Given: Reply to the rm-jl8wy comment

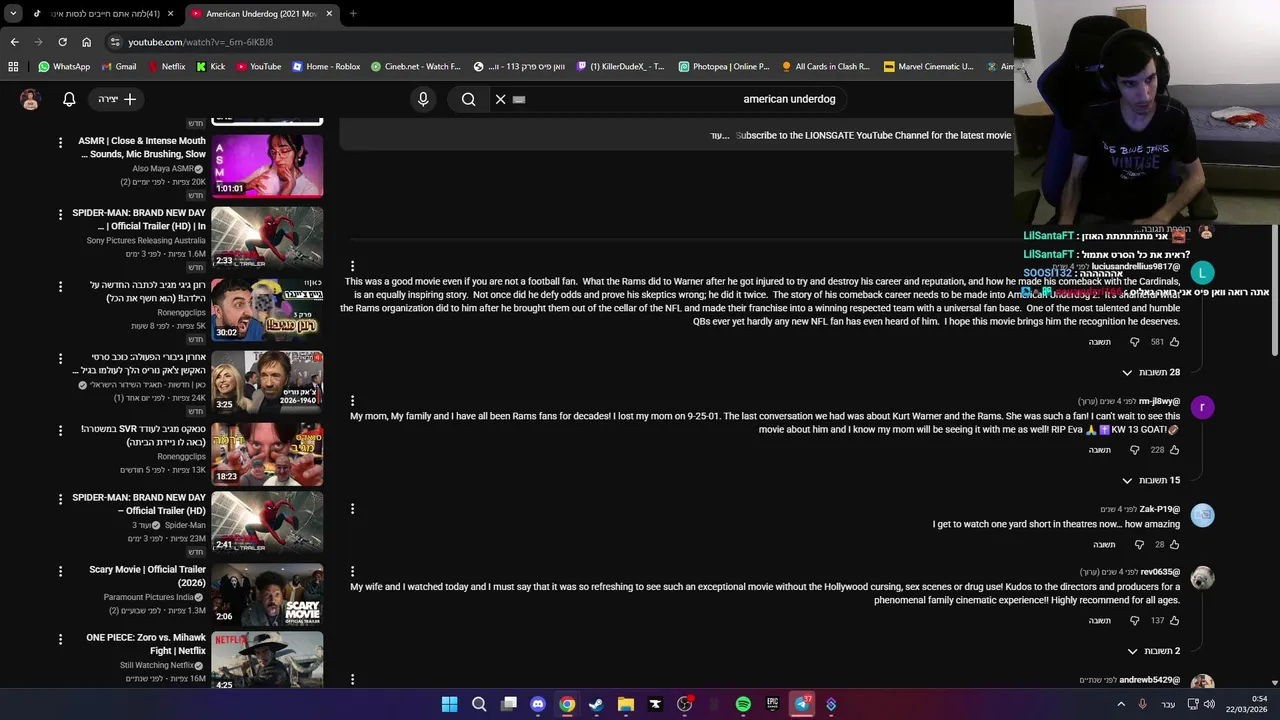Looking at the screenshot, I should pos(1099,450).
